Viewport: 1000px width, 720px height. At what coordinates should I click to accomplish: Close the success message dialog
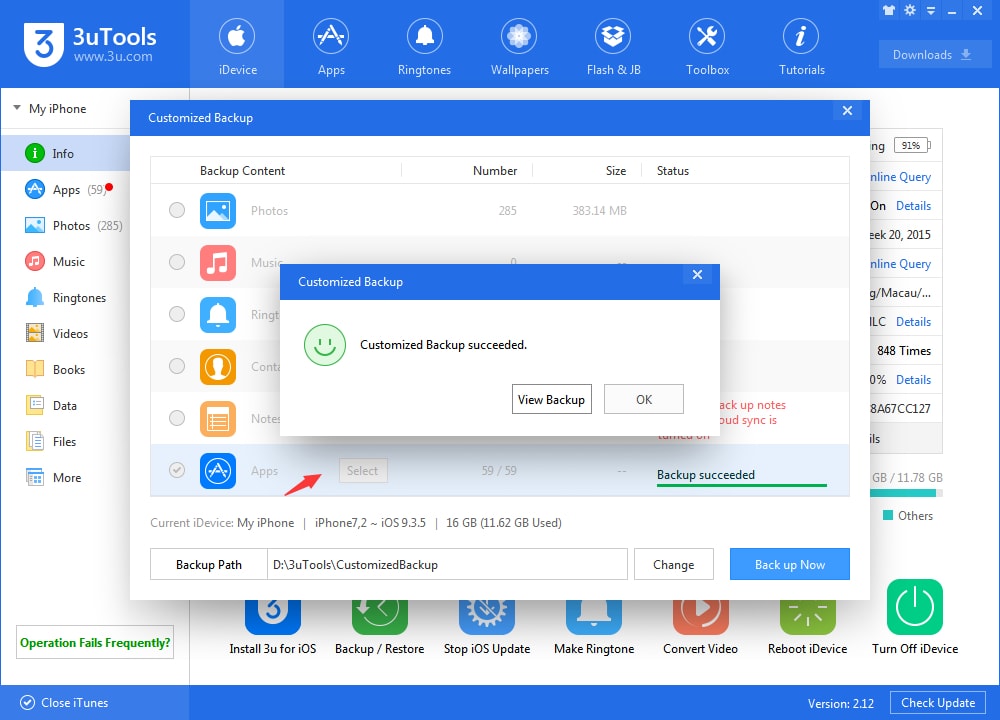tap(697, 274)
